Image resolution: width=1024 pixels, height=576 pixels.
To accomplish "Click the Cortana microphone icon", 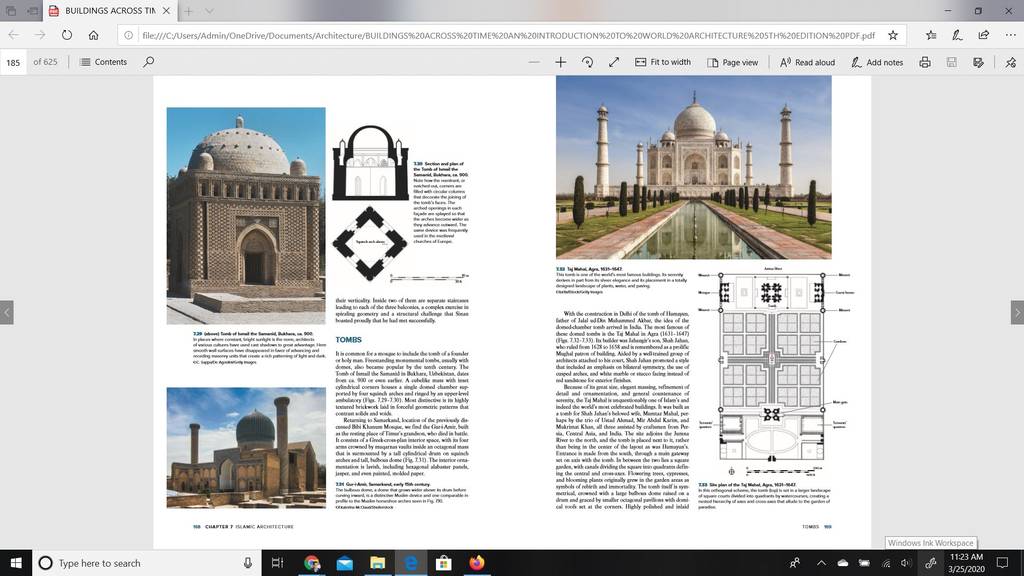I will tap(248, 563).
